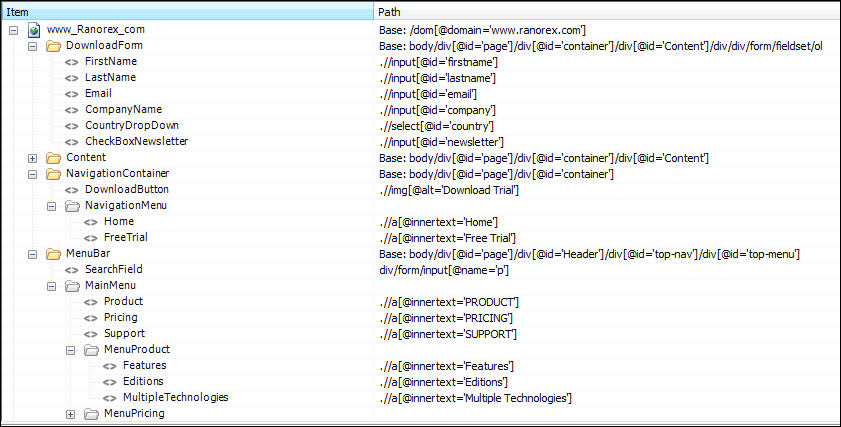Click the MultipleTechnologies element tag icon
The image size is (841, 427).
109,399
